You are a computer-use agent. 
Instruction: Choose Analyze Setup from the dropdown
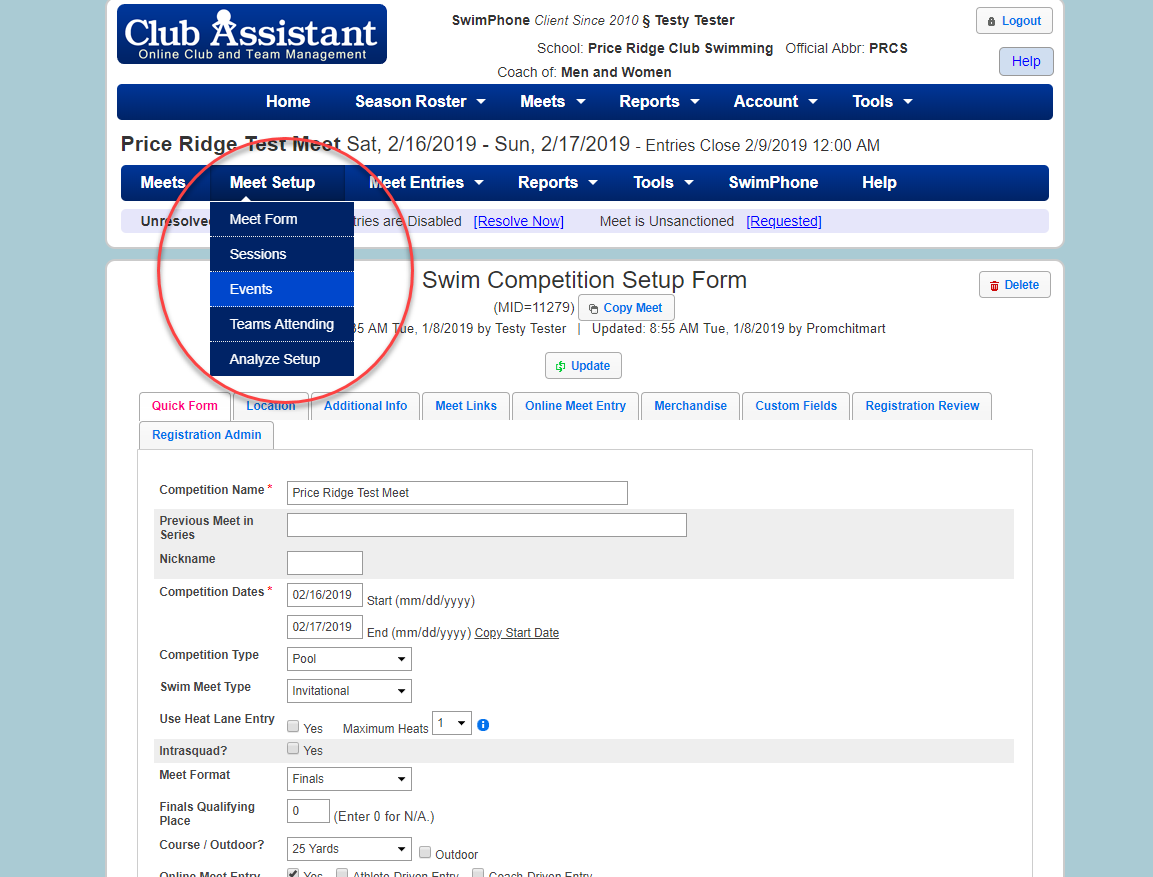(x=282, y=359)
